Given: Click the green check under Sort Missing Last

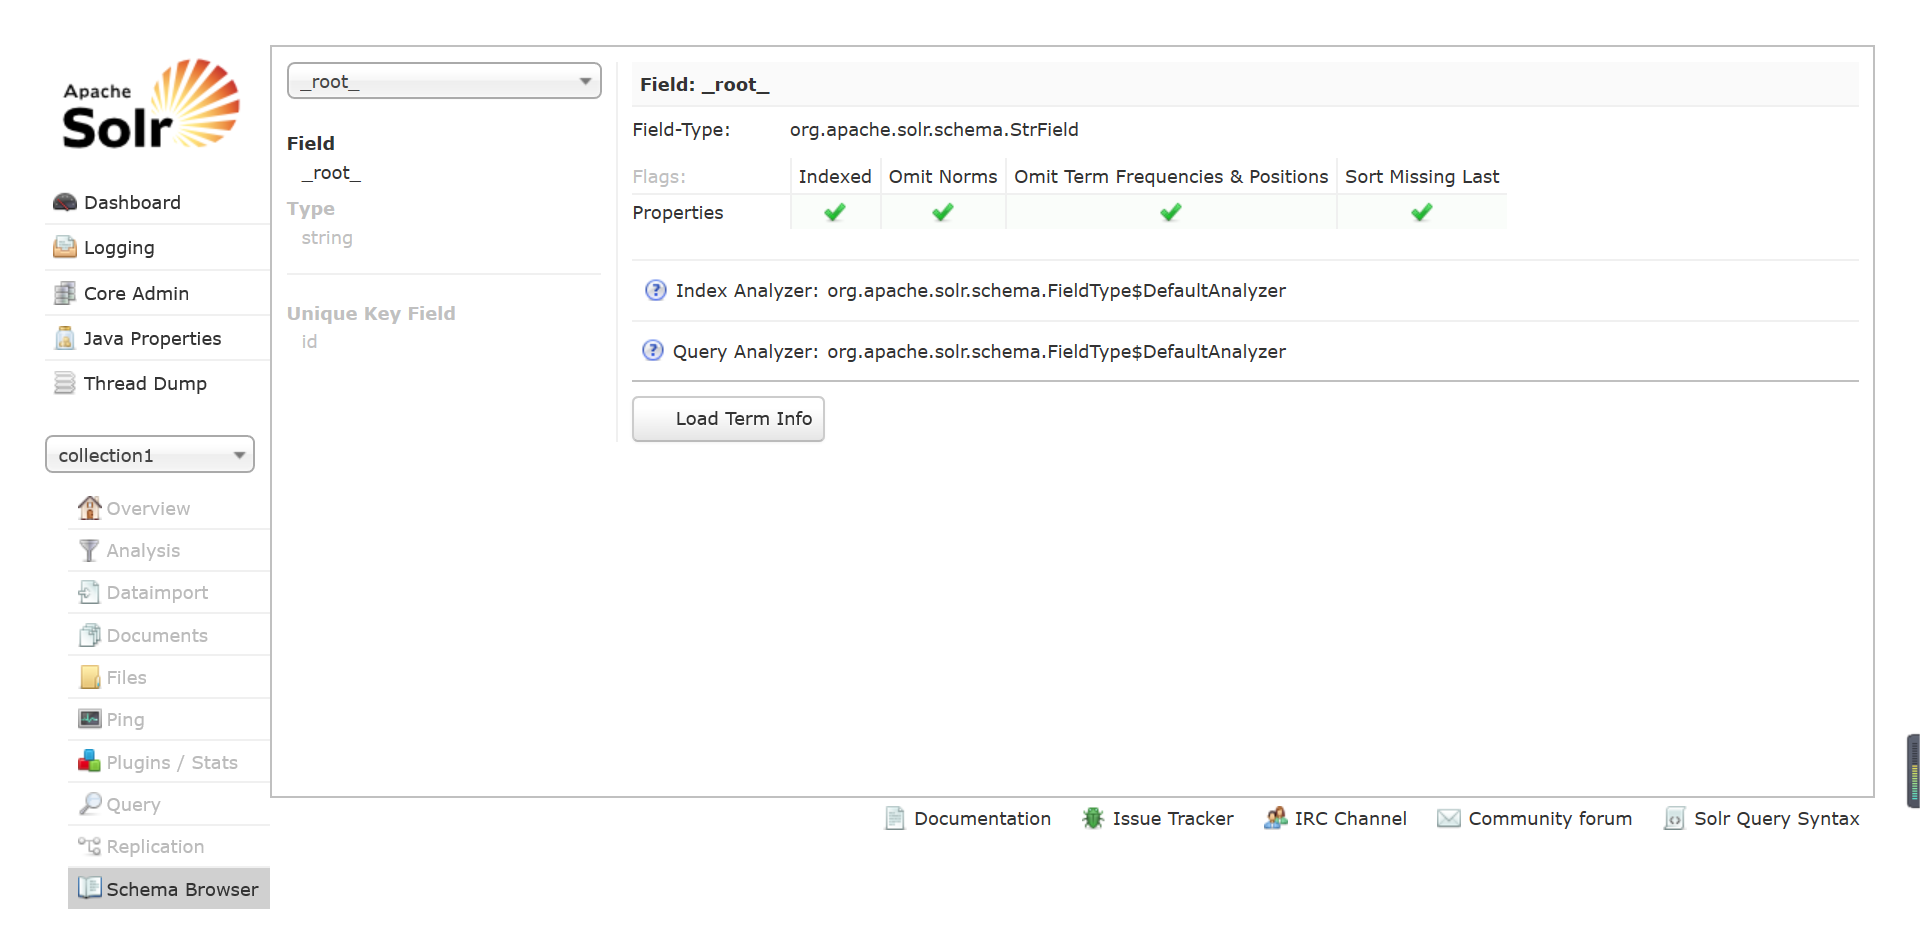Looking at the screenshot, I should point(1422,212).
